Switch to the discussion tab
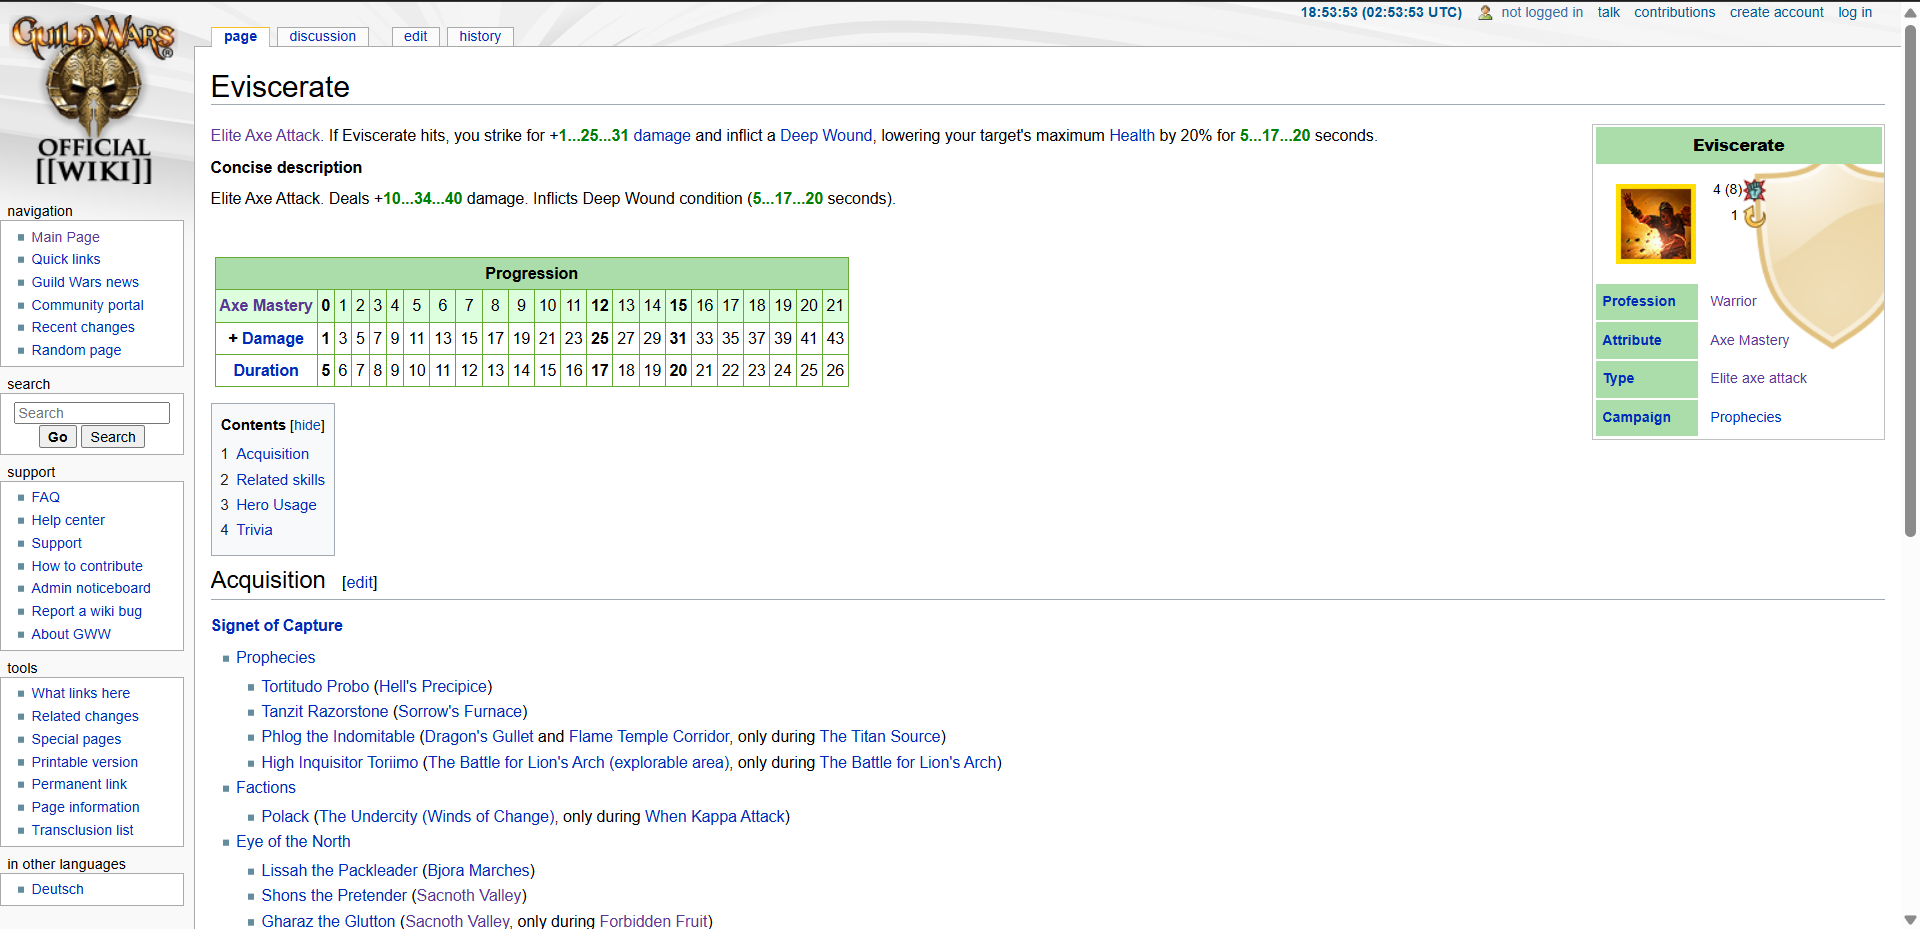Image resolution: width=1920 pixels, height=929 pixels. point(322,36)
